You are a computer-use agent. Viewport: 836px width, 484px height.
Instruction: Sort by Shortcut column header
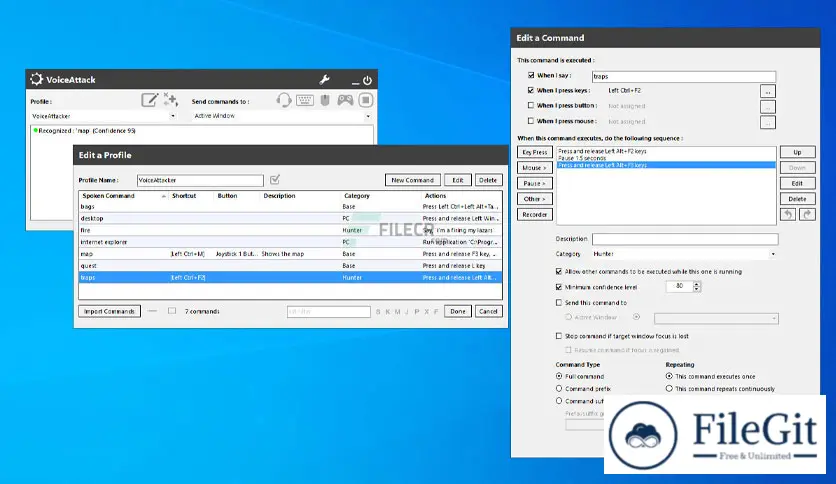click(191, 196)
